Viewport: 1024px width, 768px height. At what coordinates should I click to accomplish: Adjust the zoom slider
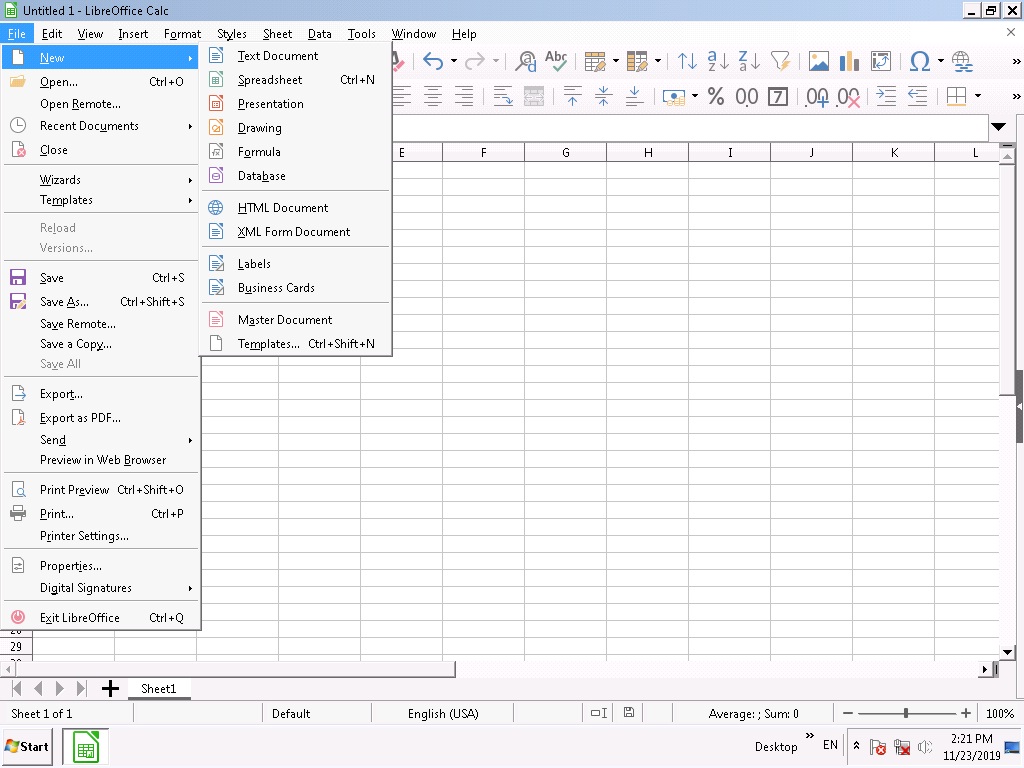pos(905,713)
